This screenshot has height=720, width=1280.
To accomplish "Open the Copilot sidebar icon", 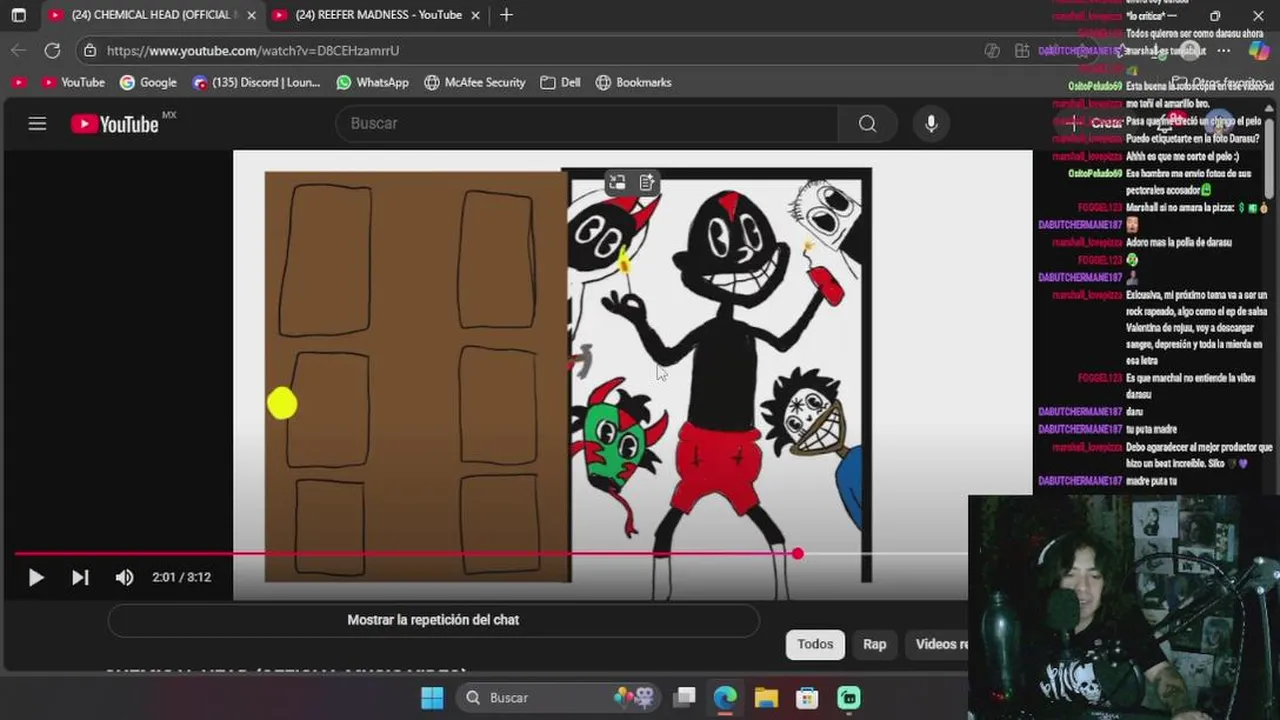I will coord(1259,50).
